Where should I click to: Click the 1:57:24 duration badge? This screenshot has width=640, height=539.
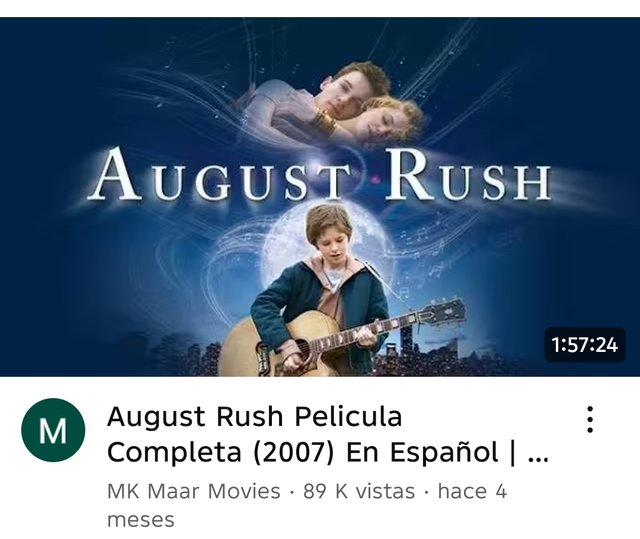point(584,345)
